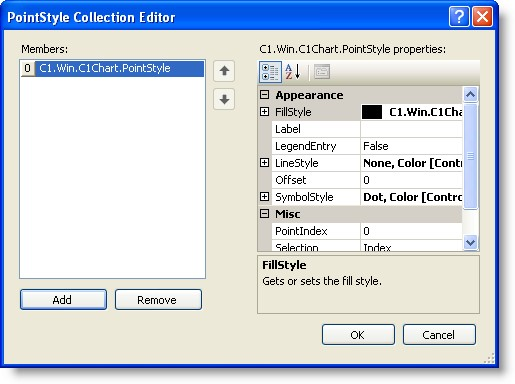Expand the FillStyle property
The image size is (515, 384).
[264, 112]
